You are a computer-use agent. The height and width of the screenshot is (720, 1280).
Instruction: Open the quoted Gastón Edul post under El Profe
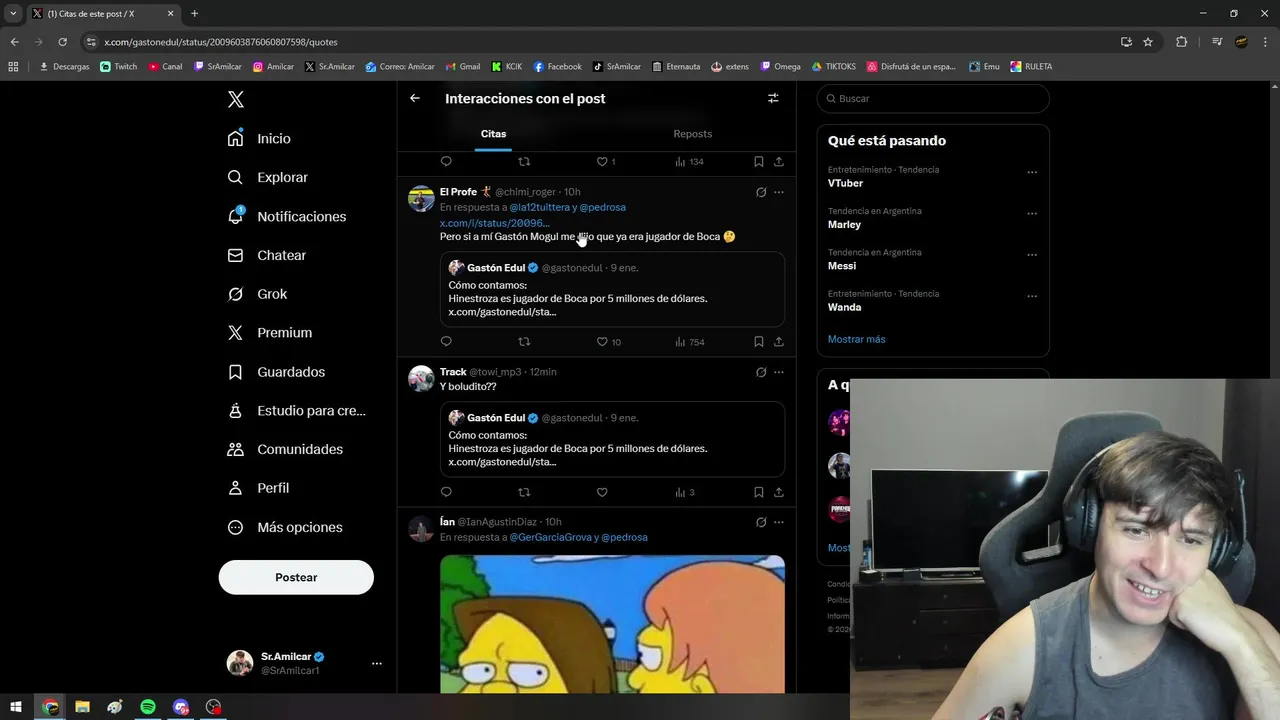tap(612, 289)
